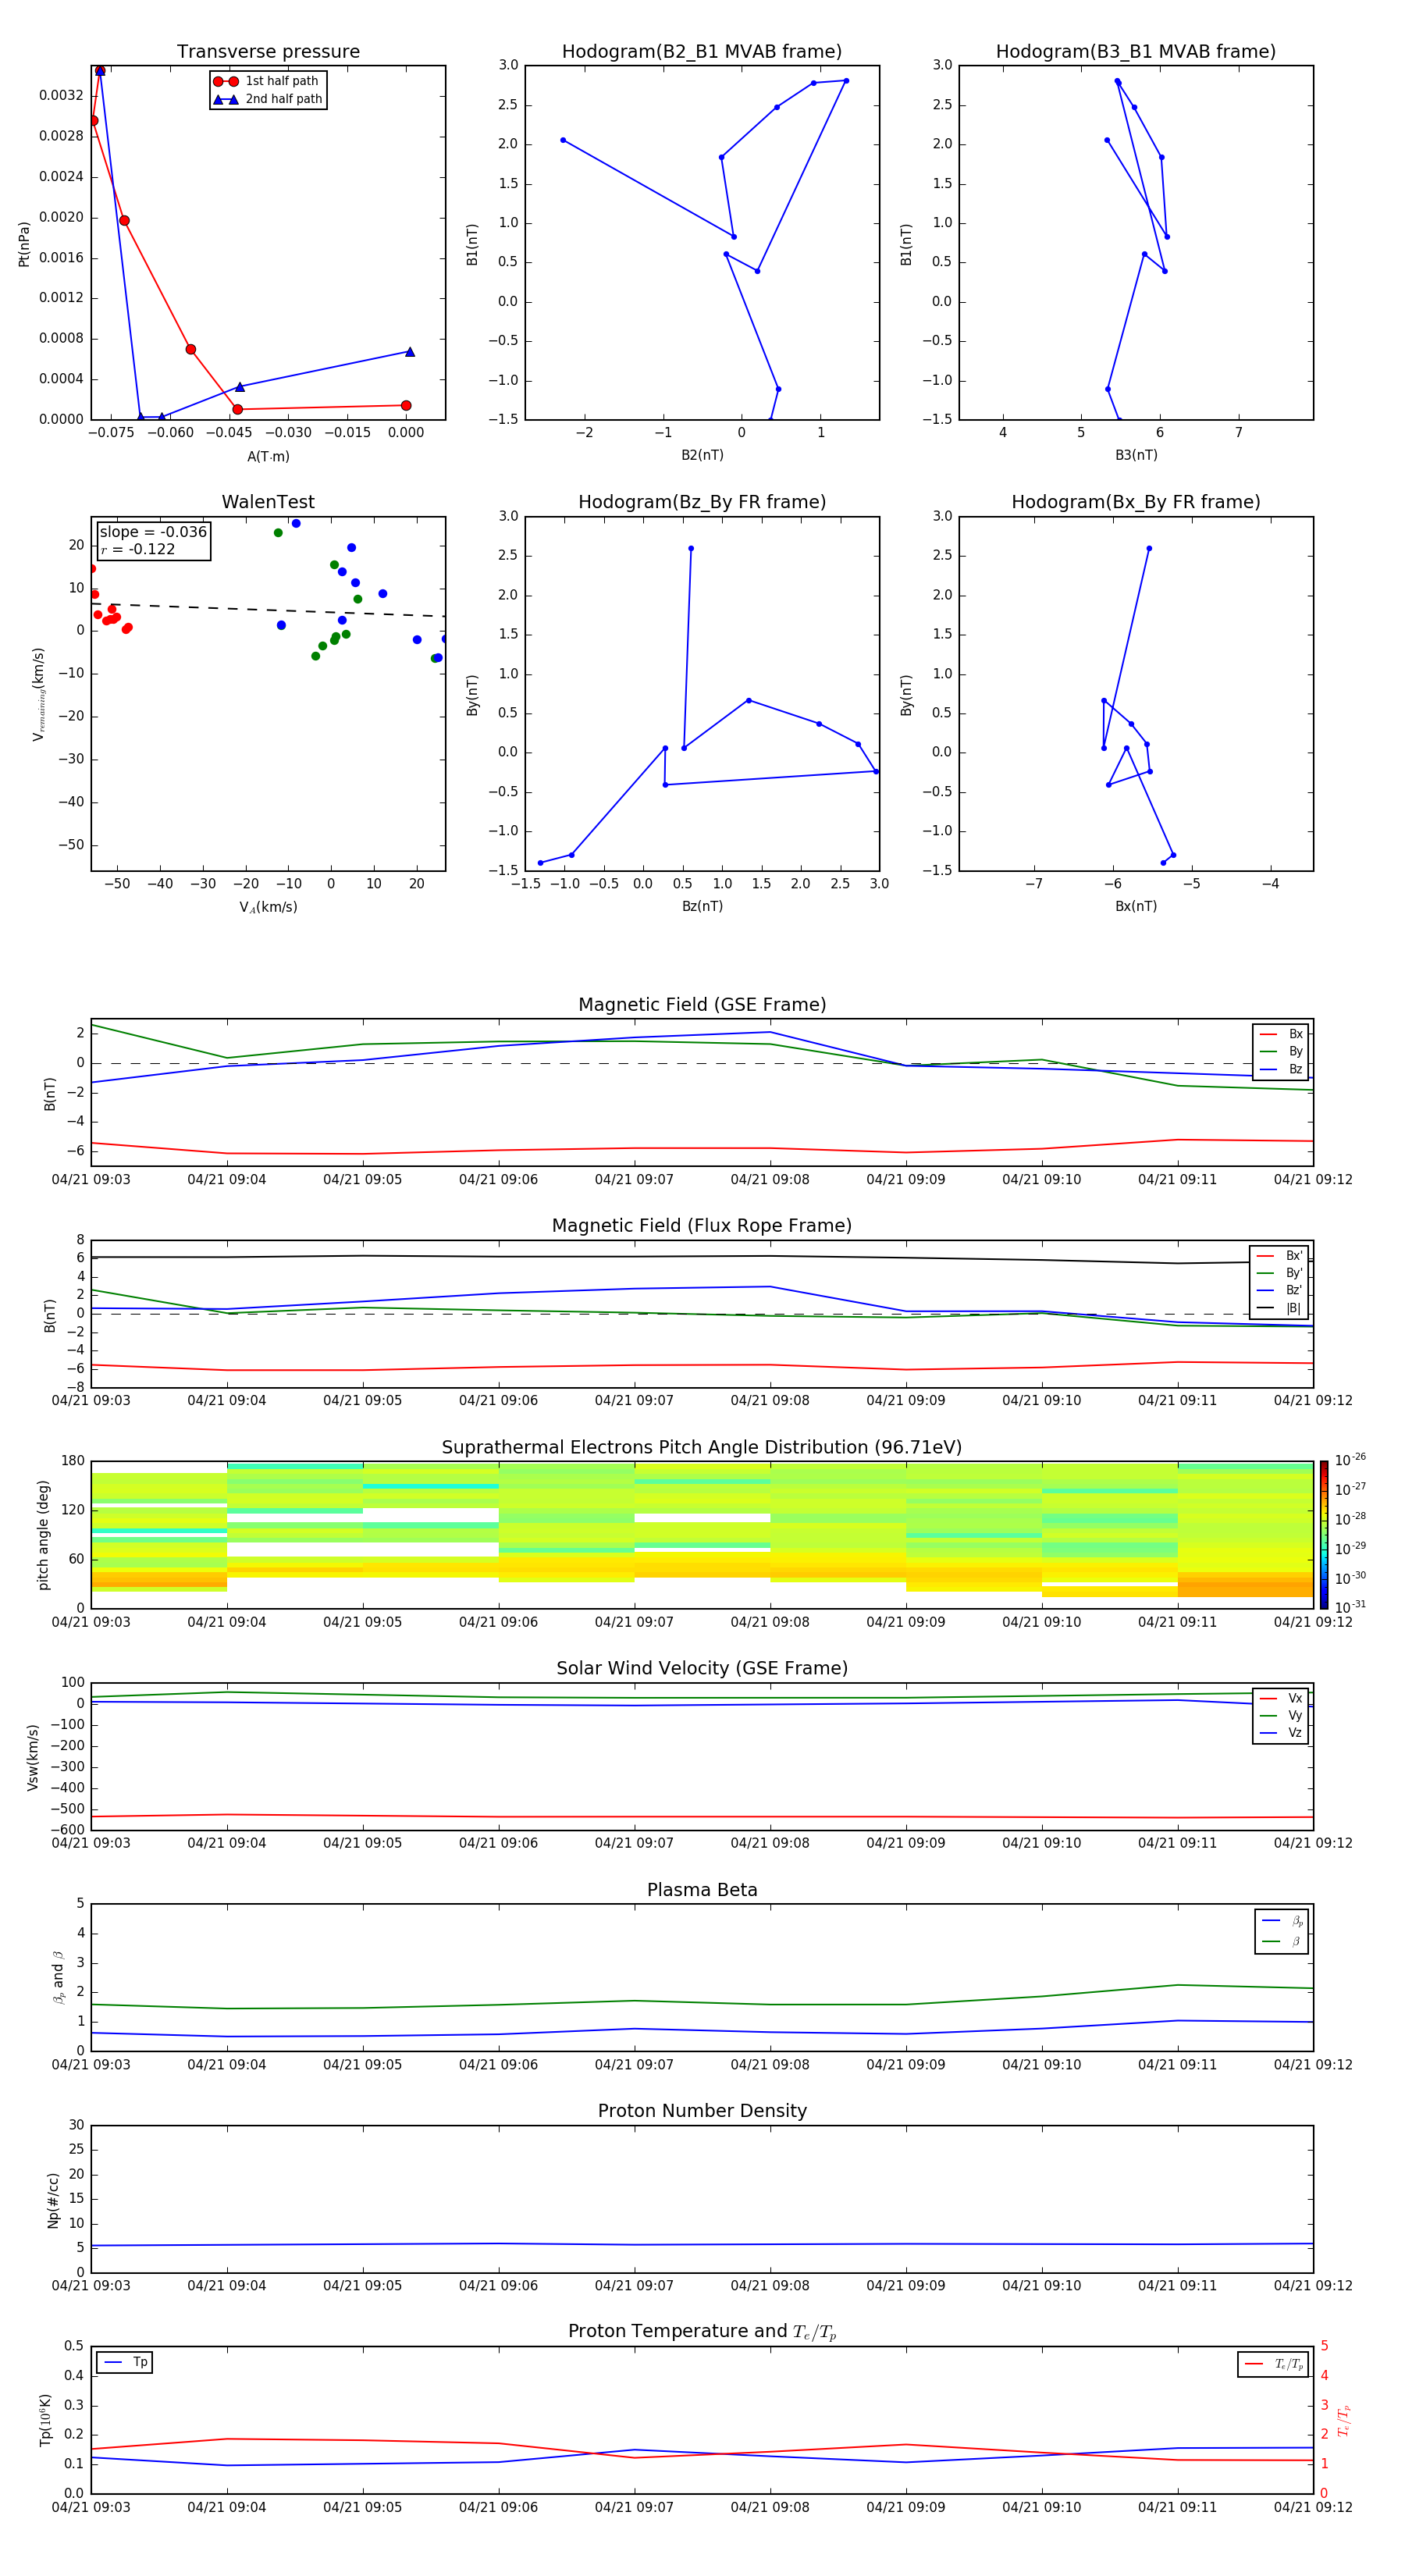Image resolution: width=1405 pixels, height=2576 pixels.
Task: Click the Suprathermal Electrons Pitch Angle Distribution title
Action: coord(702,1448)
